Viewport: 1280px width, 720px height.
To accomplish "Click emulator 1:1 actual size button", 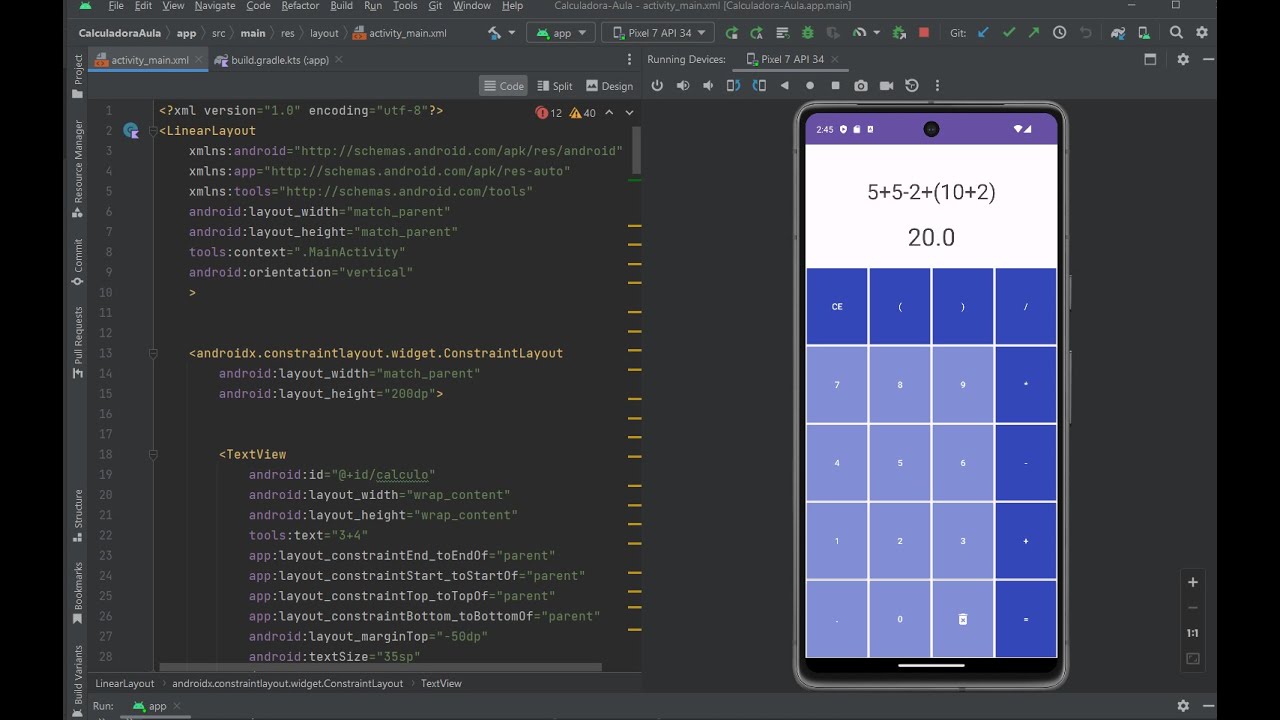I will click(1193, 633).
